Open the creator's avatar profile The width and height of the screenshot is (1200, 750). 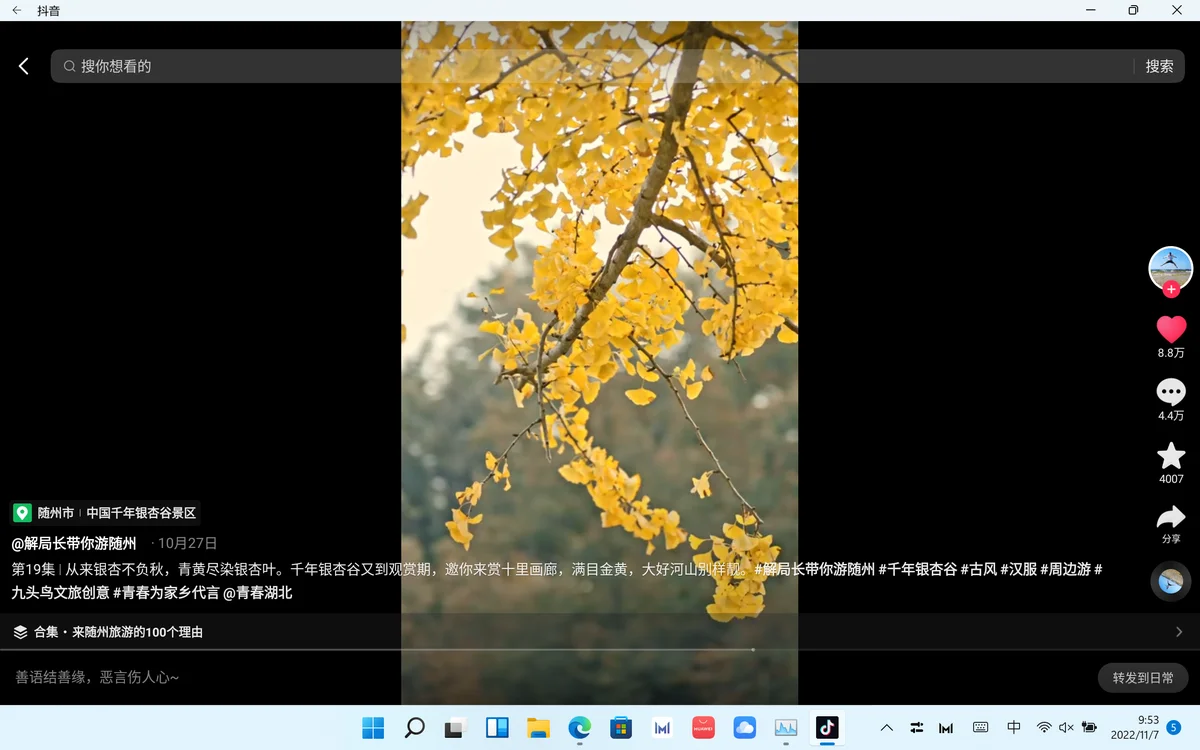(x=1170, y=268)
